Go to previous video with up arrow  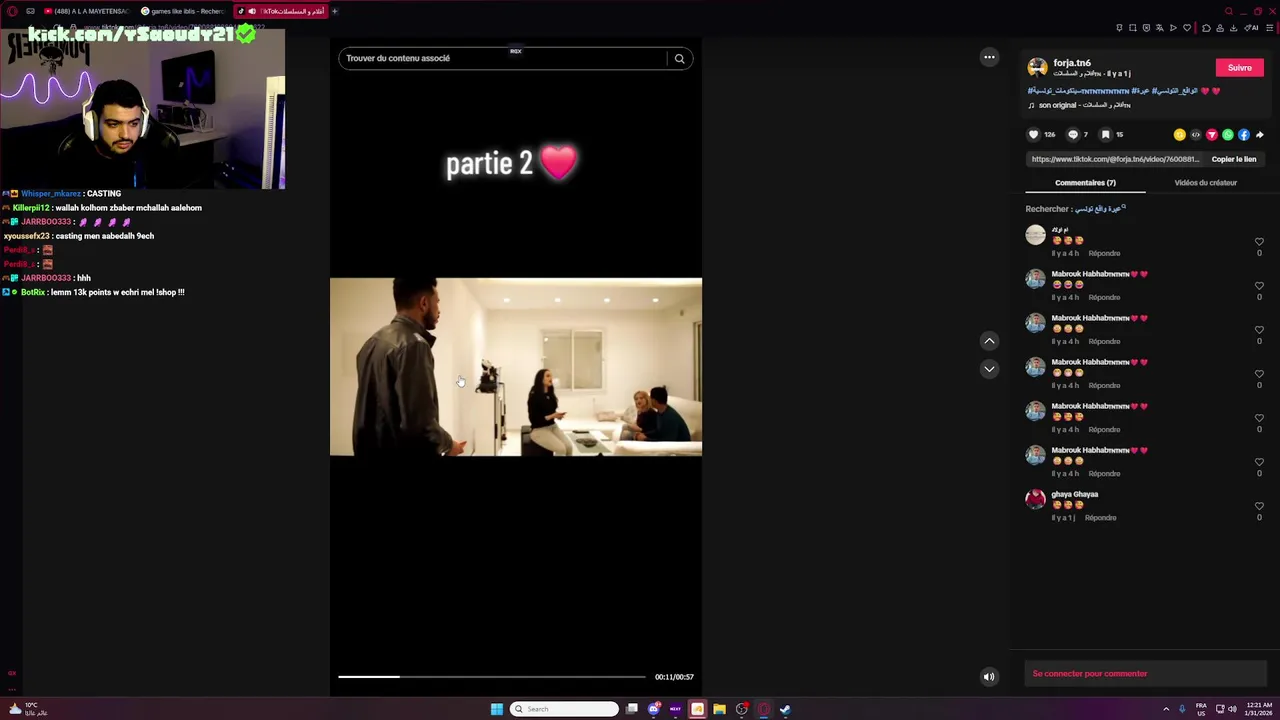coord(989,341)
